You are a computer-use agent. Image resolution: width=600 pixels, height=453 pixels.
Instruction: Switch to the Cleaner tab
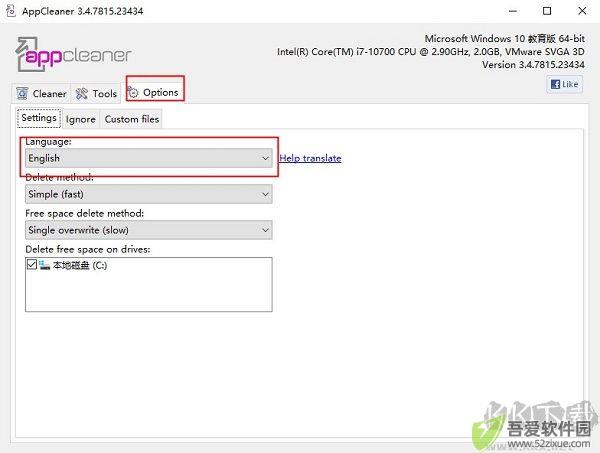(41, 93)
